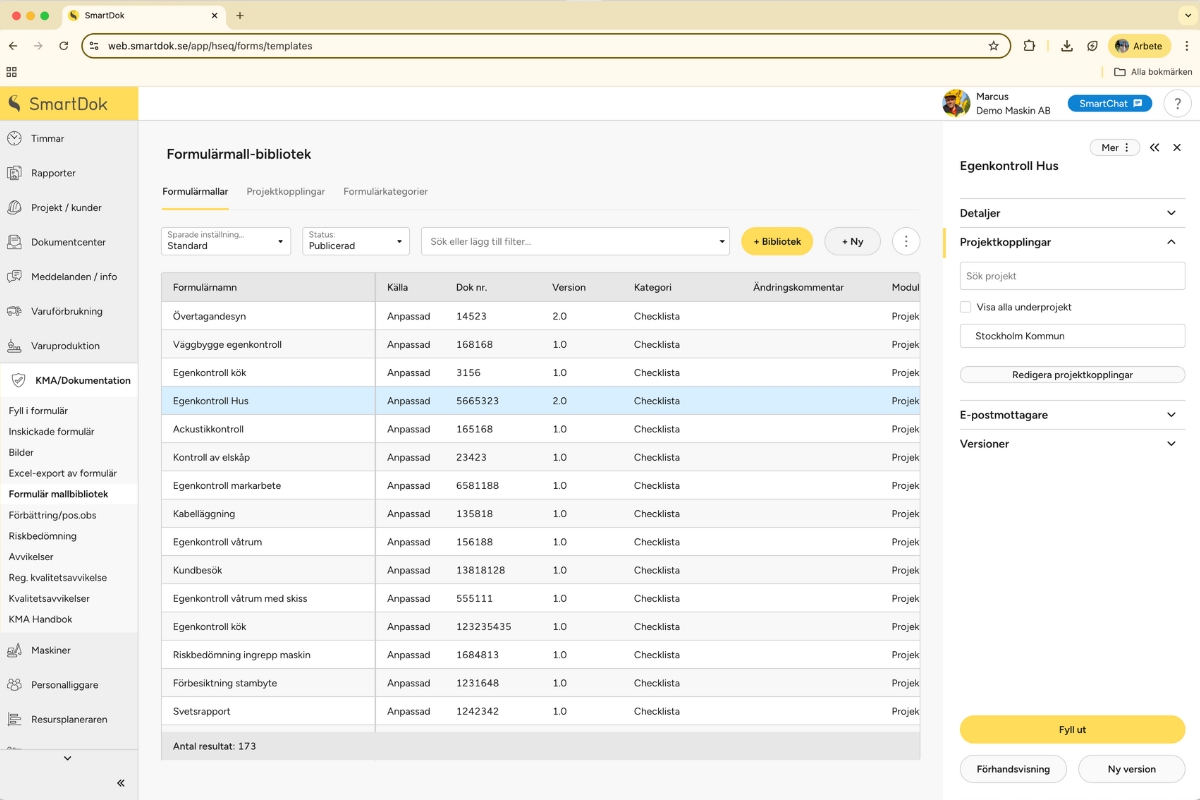Open Avvikelser submenu item
The image size is (1200, 800).
[31, 557]
